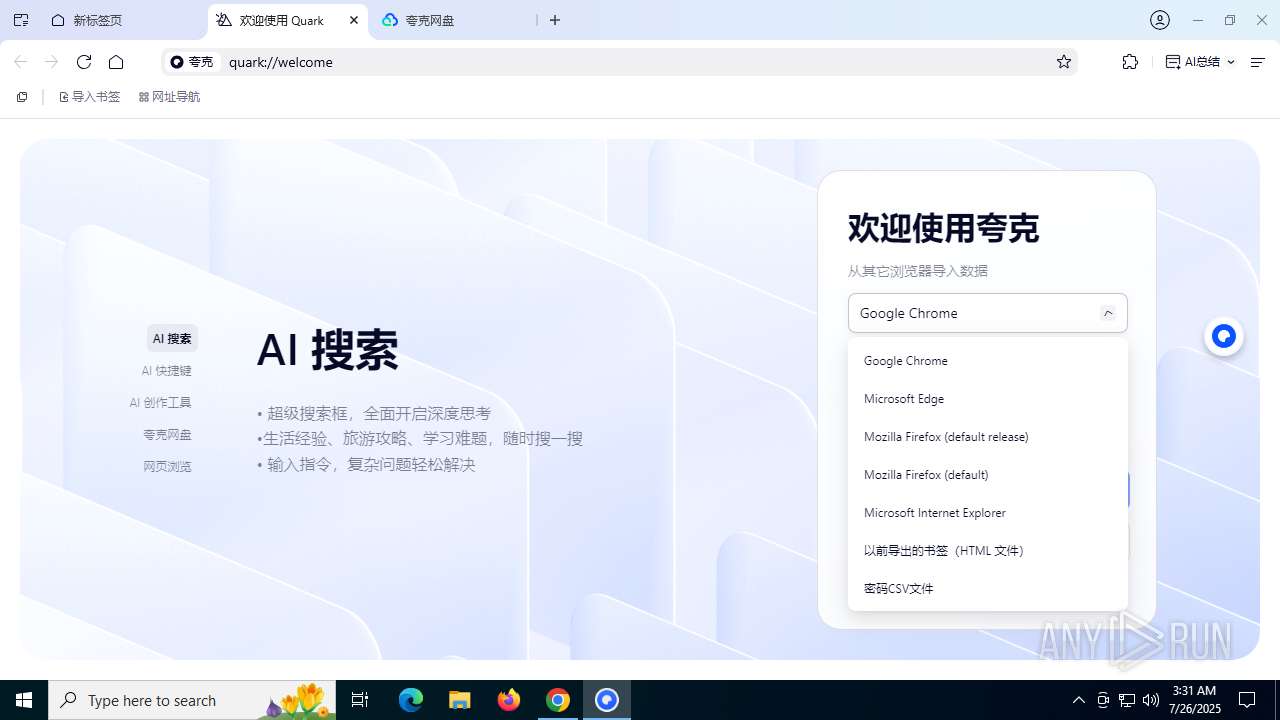Select the 夸克网盘 section in sidebar list
The width and height of the screenshot is (1280, 720).
[167, 434]
